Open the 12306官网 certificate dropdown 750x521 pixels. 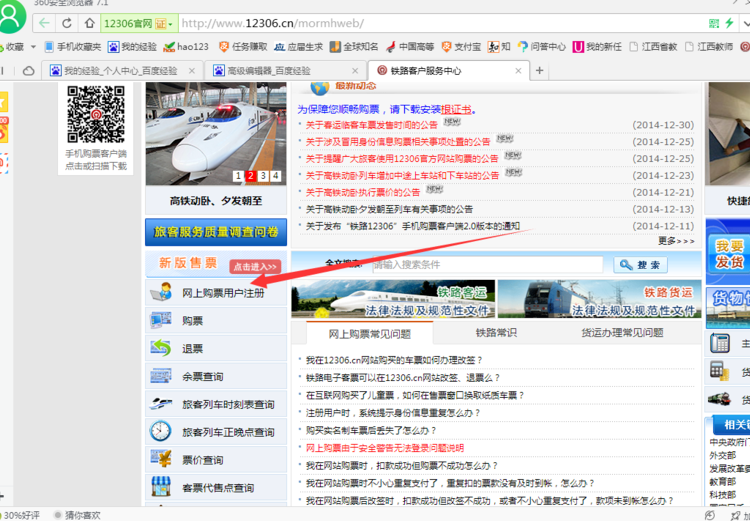[139, 23]
